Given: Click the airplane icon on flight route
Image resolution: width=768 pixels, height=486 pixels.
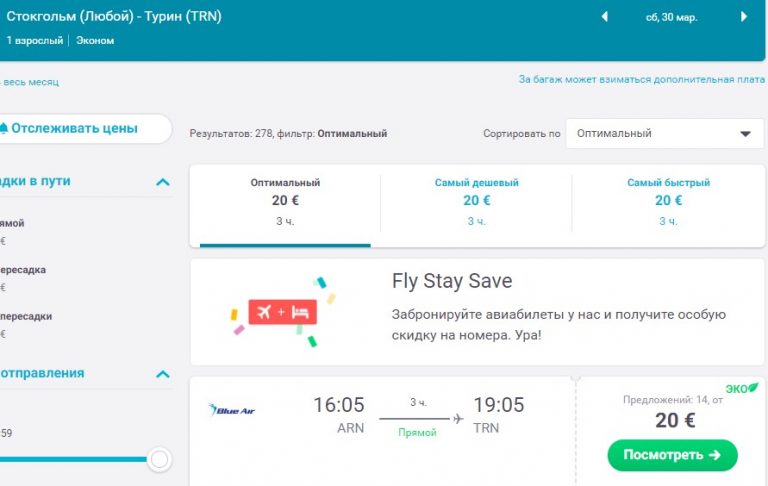Looking at the screenshot, I should click(x=458, y=418).
